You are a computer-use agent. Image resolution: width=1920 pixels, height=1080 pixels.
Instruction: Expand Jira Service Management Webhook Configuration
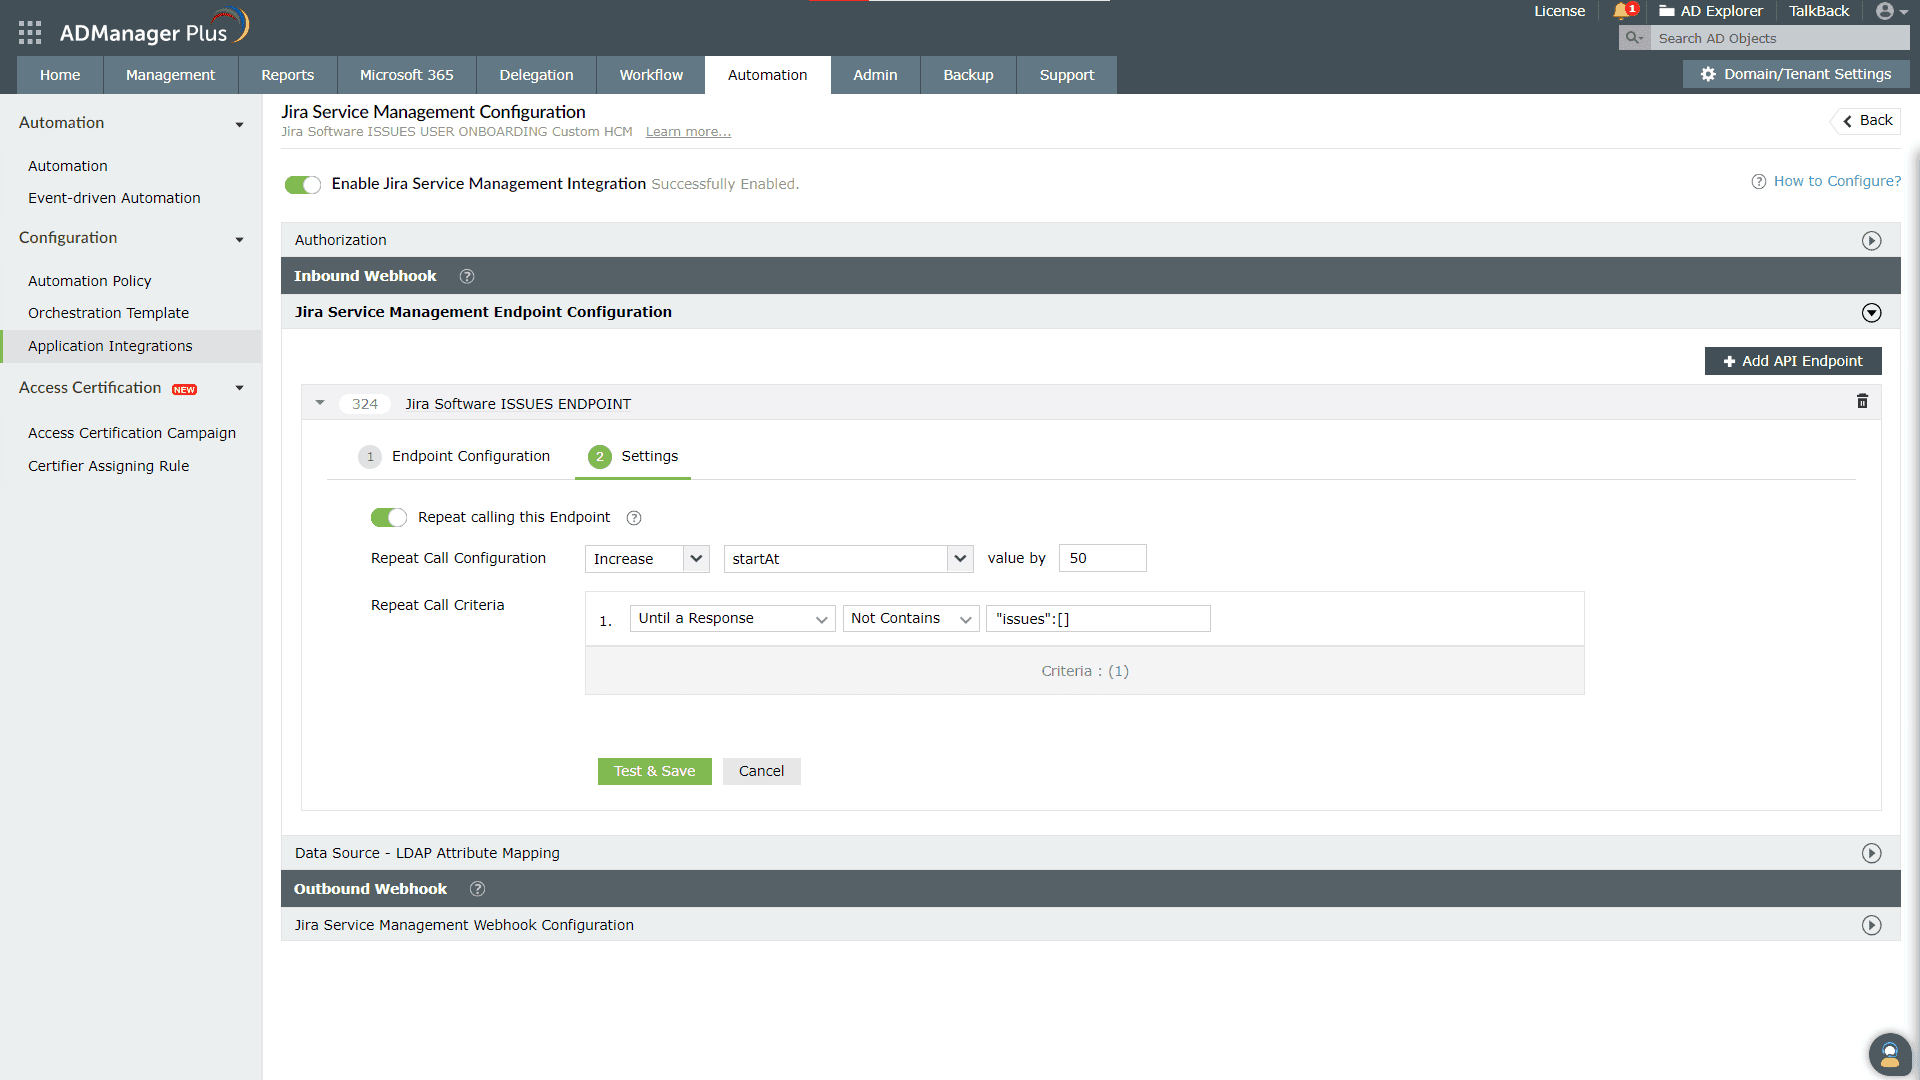[1872, 926]
